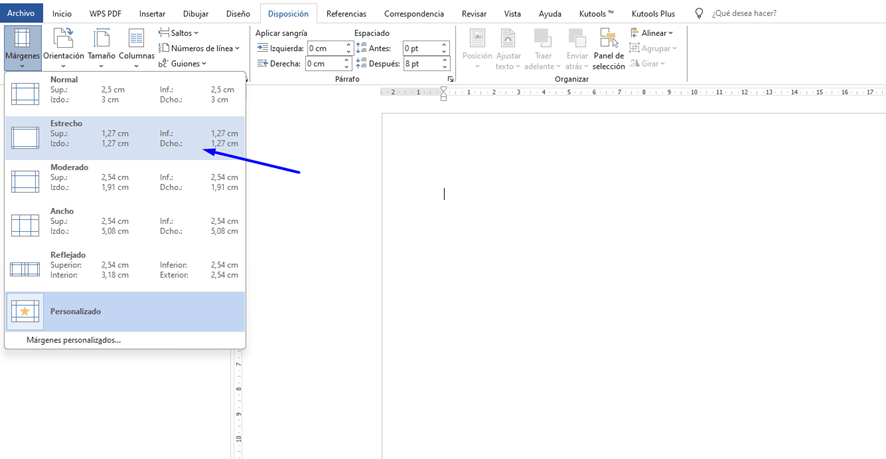Open the Guiones hyphenation dropdown
886x459 pixels.
pyautogui.click(x=185, y=63)
